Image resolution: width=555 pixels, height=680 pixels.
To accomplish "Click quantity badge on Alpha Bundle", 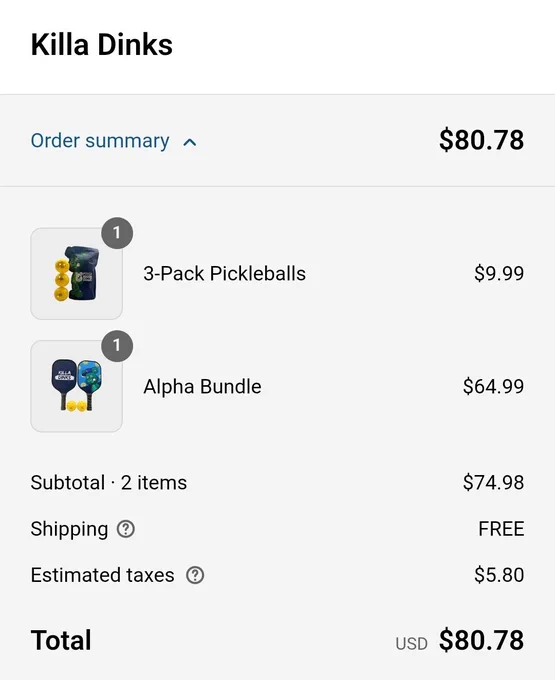I will [117, 346].
